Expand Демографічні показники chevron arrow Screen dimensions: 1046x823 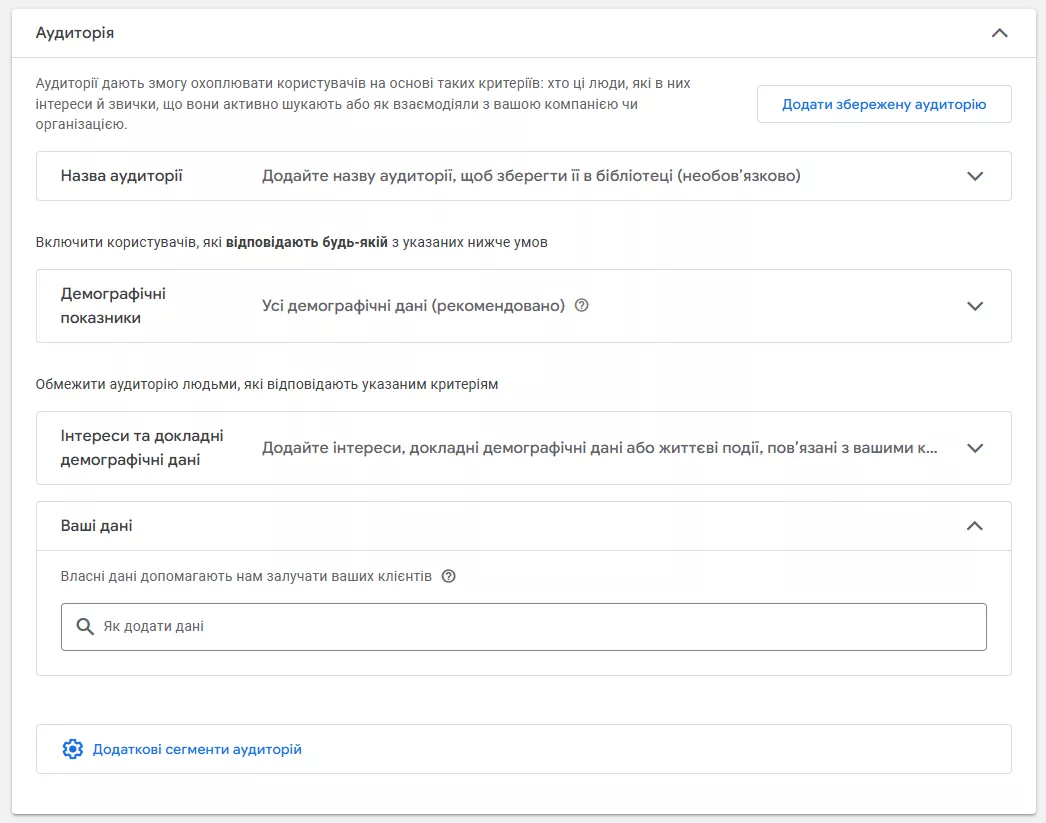coord(975,306)
